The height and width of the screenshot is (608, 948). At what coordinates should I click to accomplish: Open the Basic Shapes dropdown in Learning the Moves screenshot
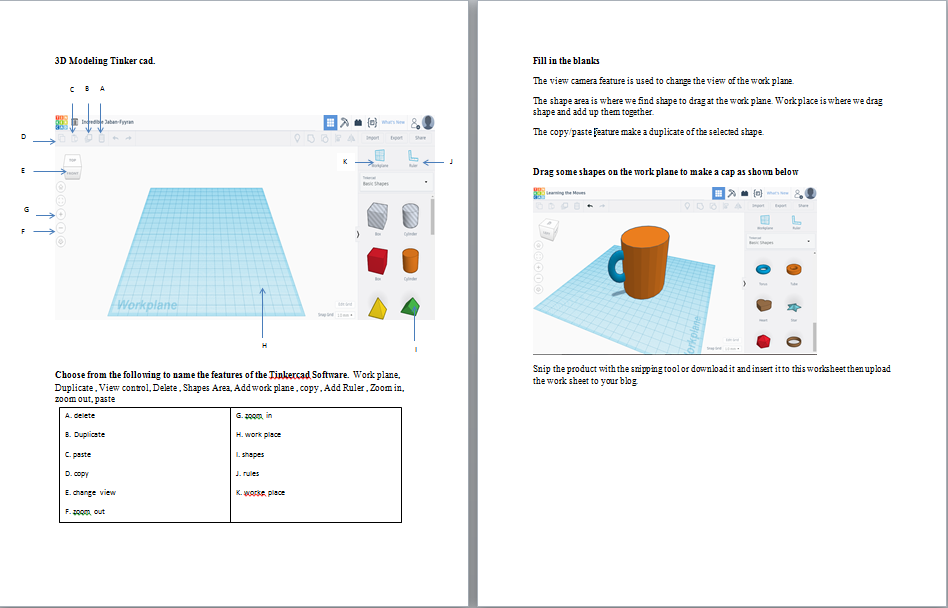point(781,241)
